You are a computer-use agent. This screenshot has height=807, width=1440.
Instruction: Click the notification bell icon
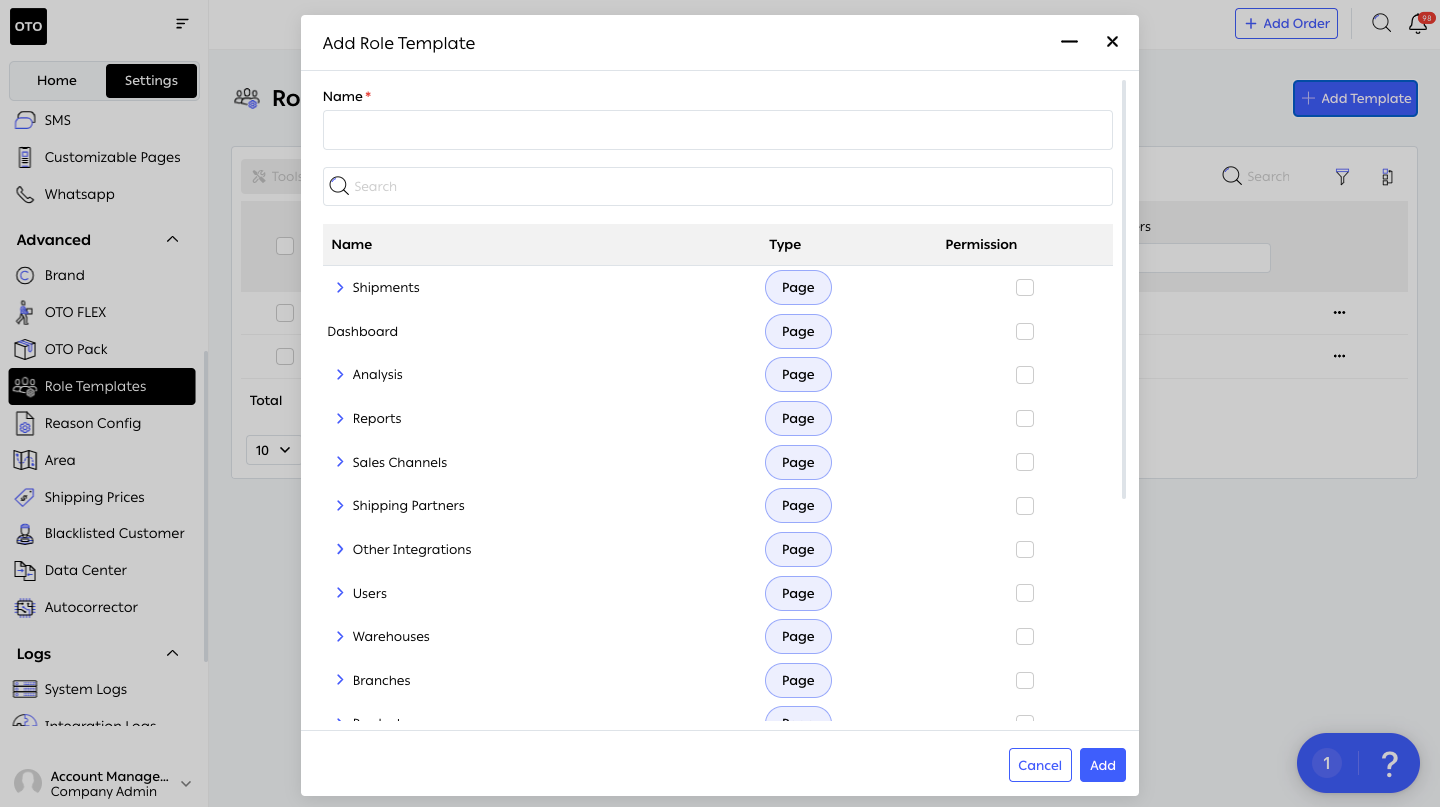[x=1417, y=24]
